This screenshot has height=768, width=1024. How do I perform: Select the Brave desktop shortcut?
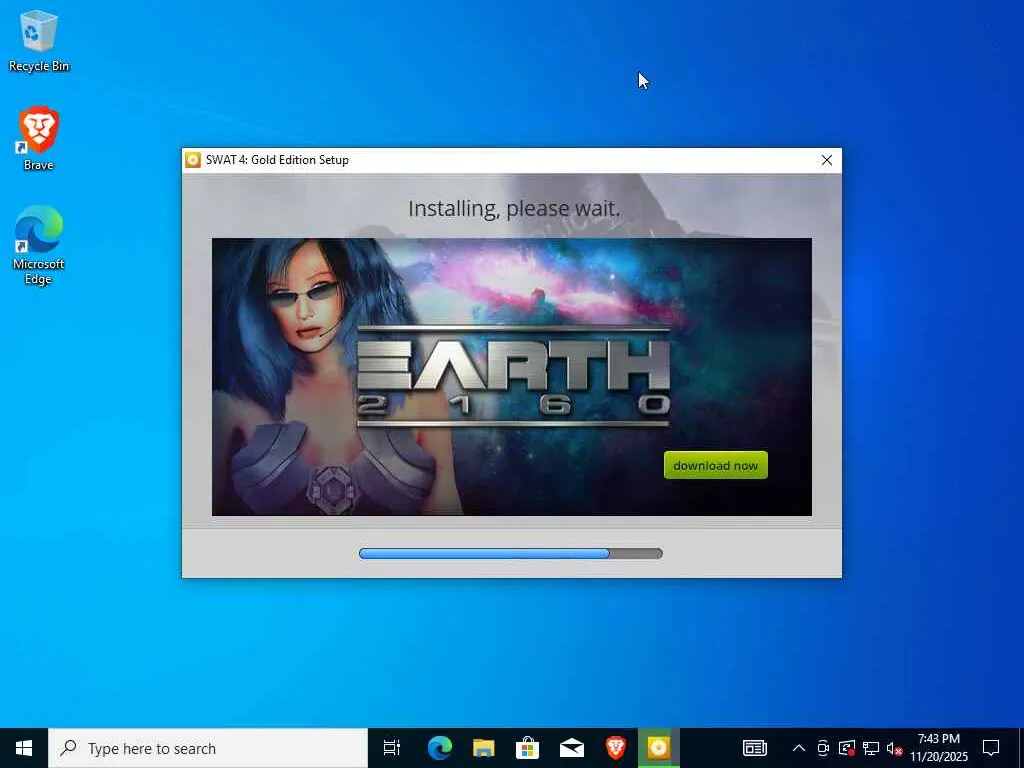click(x=39, y=139)
